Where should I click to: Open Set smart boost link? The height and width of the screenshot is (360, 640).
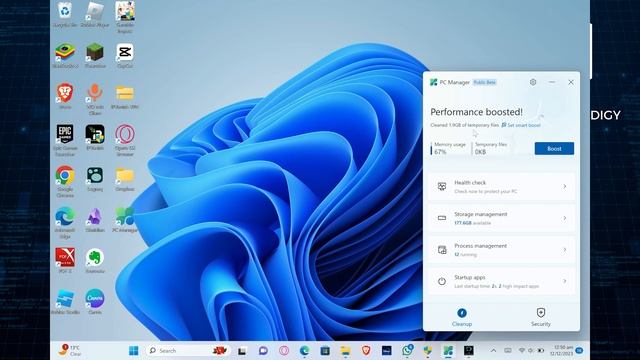(x=521, y=125)
